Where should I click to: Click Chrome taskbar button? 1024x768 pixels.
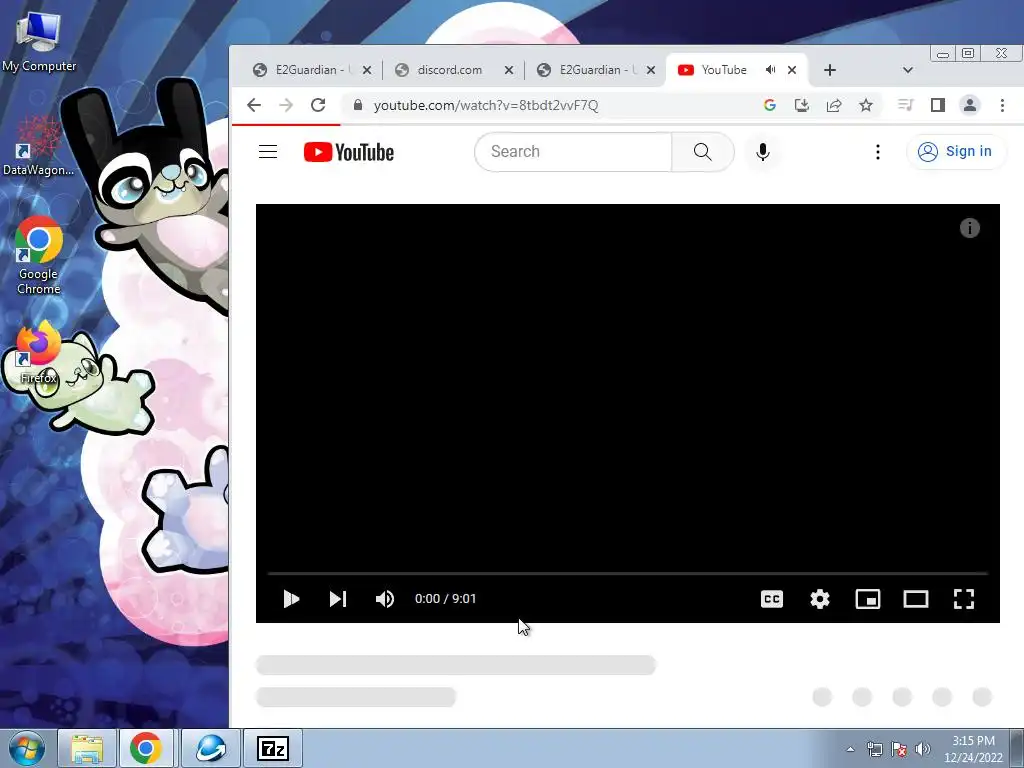click(x=146, y=748)
